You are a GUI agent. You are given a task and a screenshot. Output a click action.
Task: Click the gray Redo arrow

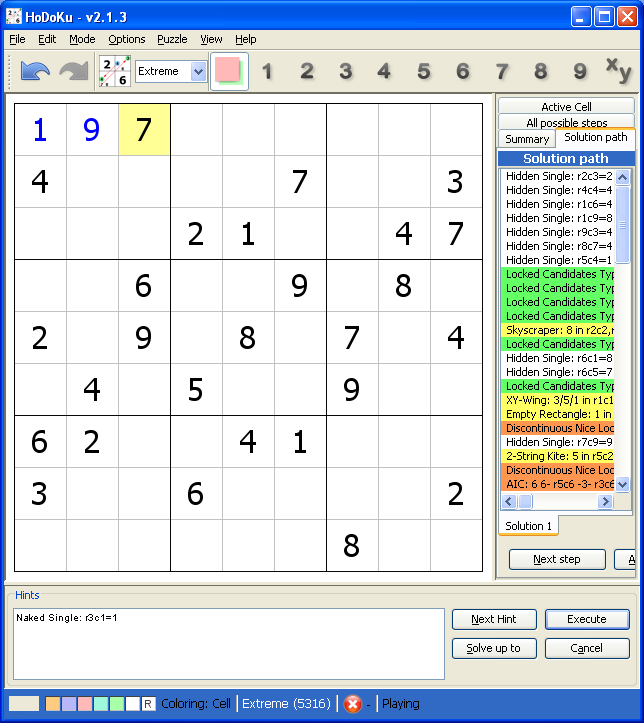click(74, 71)
